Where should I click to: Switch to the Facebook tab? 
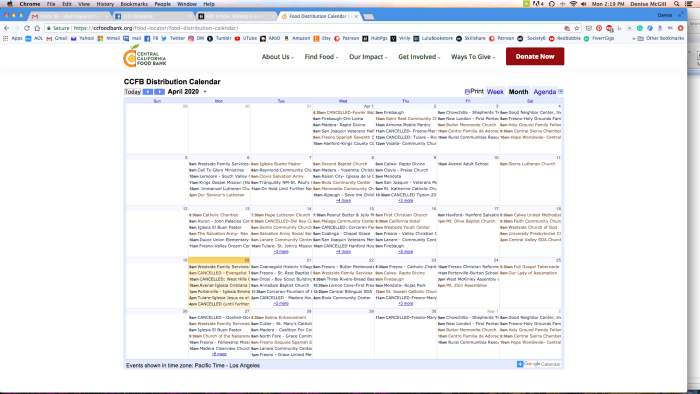point(153,16)
